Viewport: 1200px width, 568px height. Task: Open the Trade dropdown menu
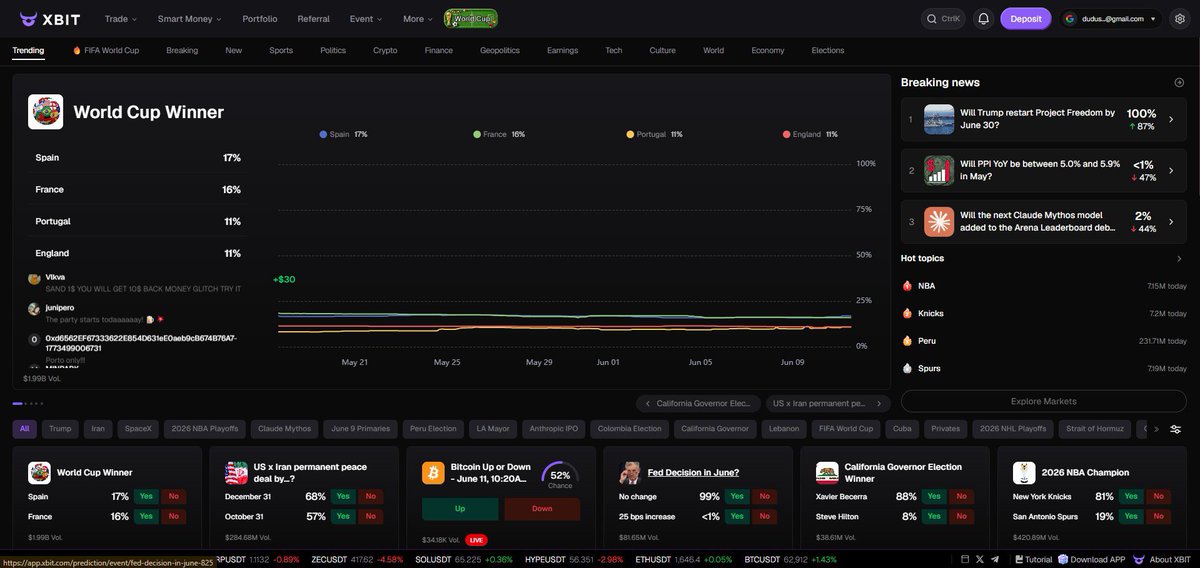(x=121, y=18)
